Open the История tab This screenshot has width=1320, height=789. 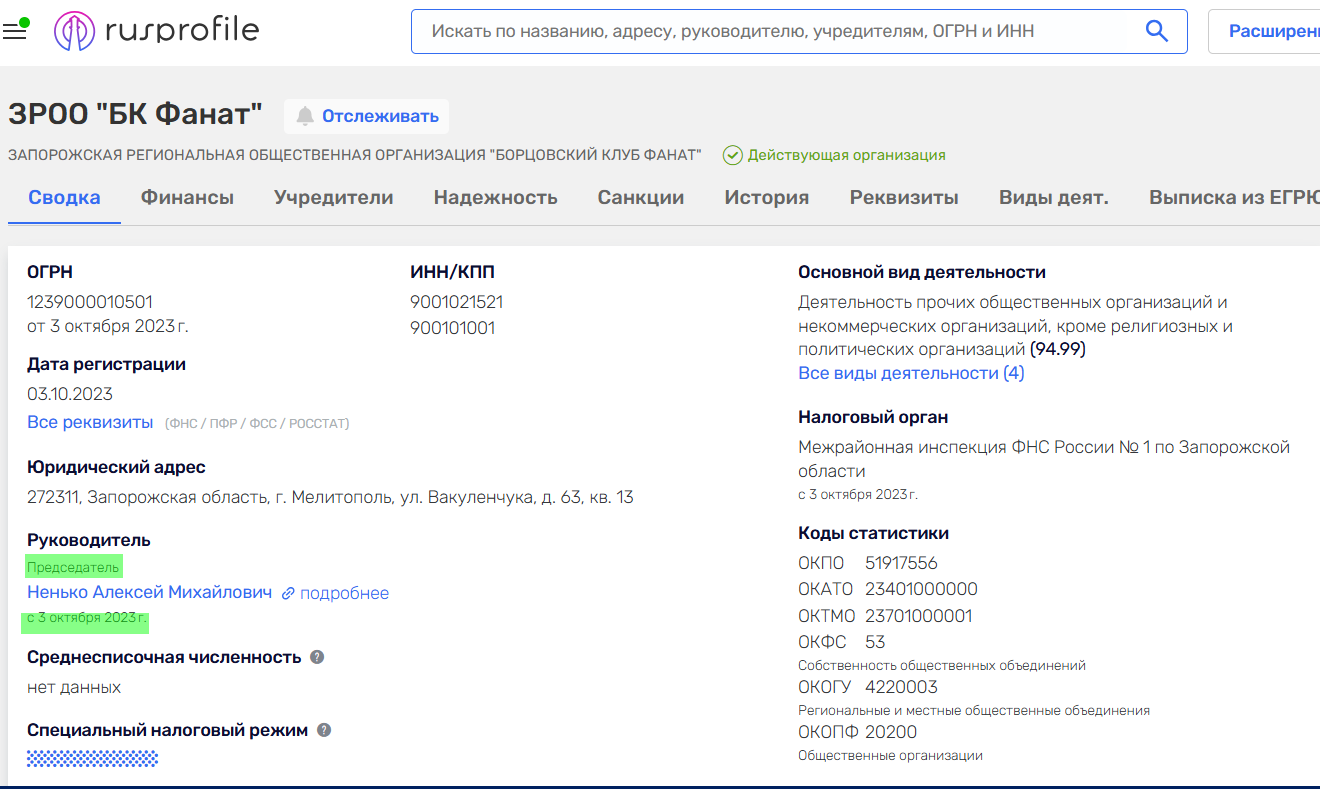pyautogui.click(x=766, y=197)
